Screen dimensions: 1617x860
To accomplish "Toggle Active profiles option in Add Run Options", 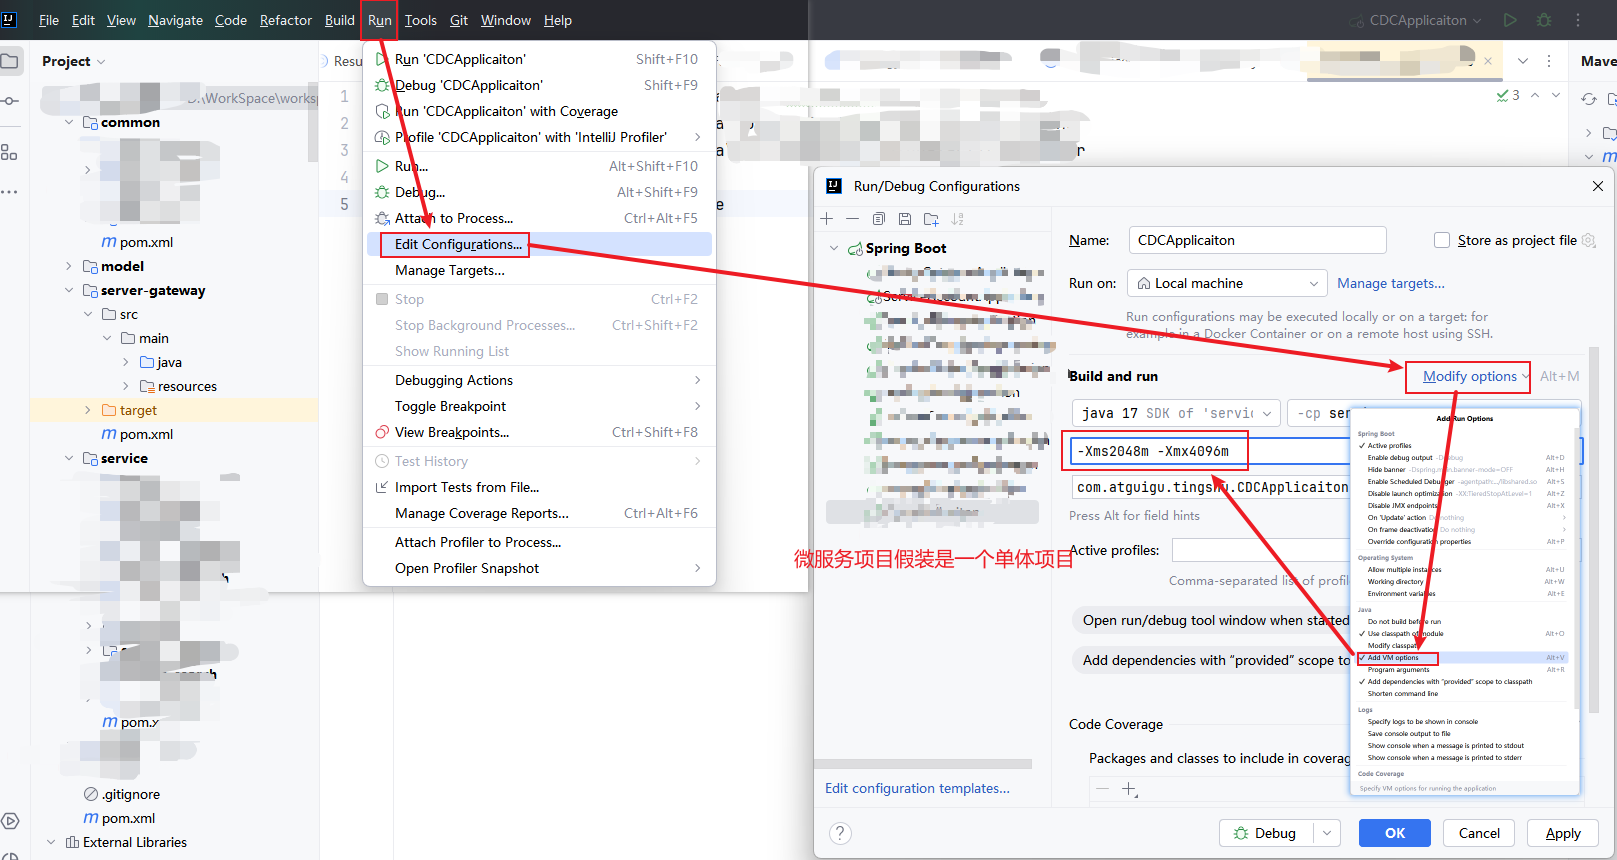I will (1390, 446).
